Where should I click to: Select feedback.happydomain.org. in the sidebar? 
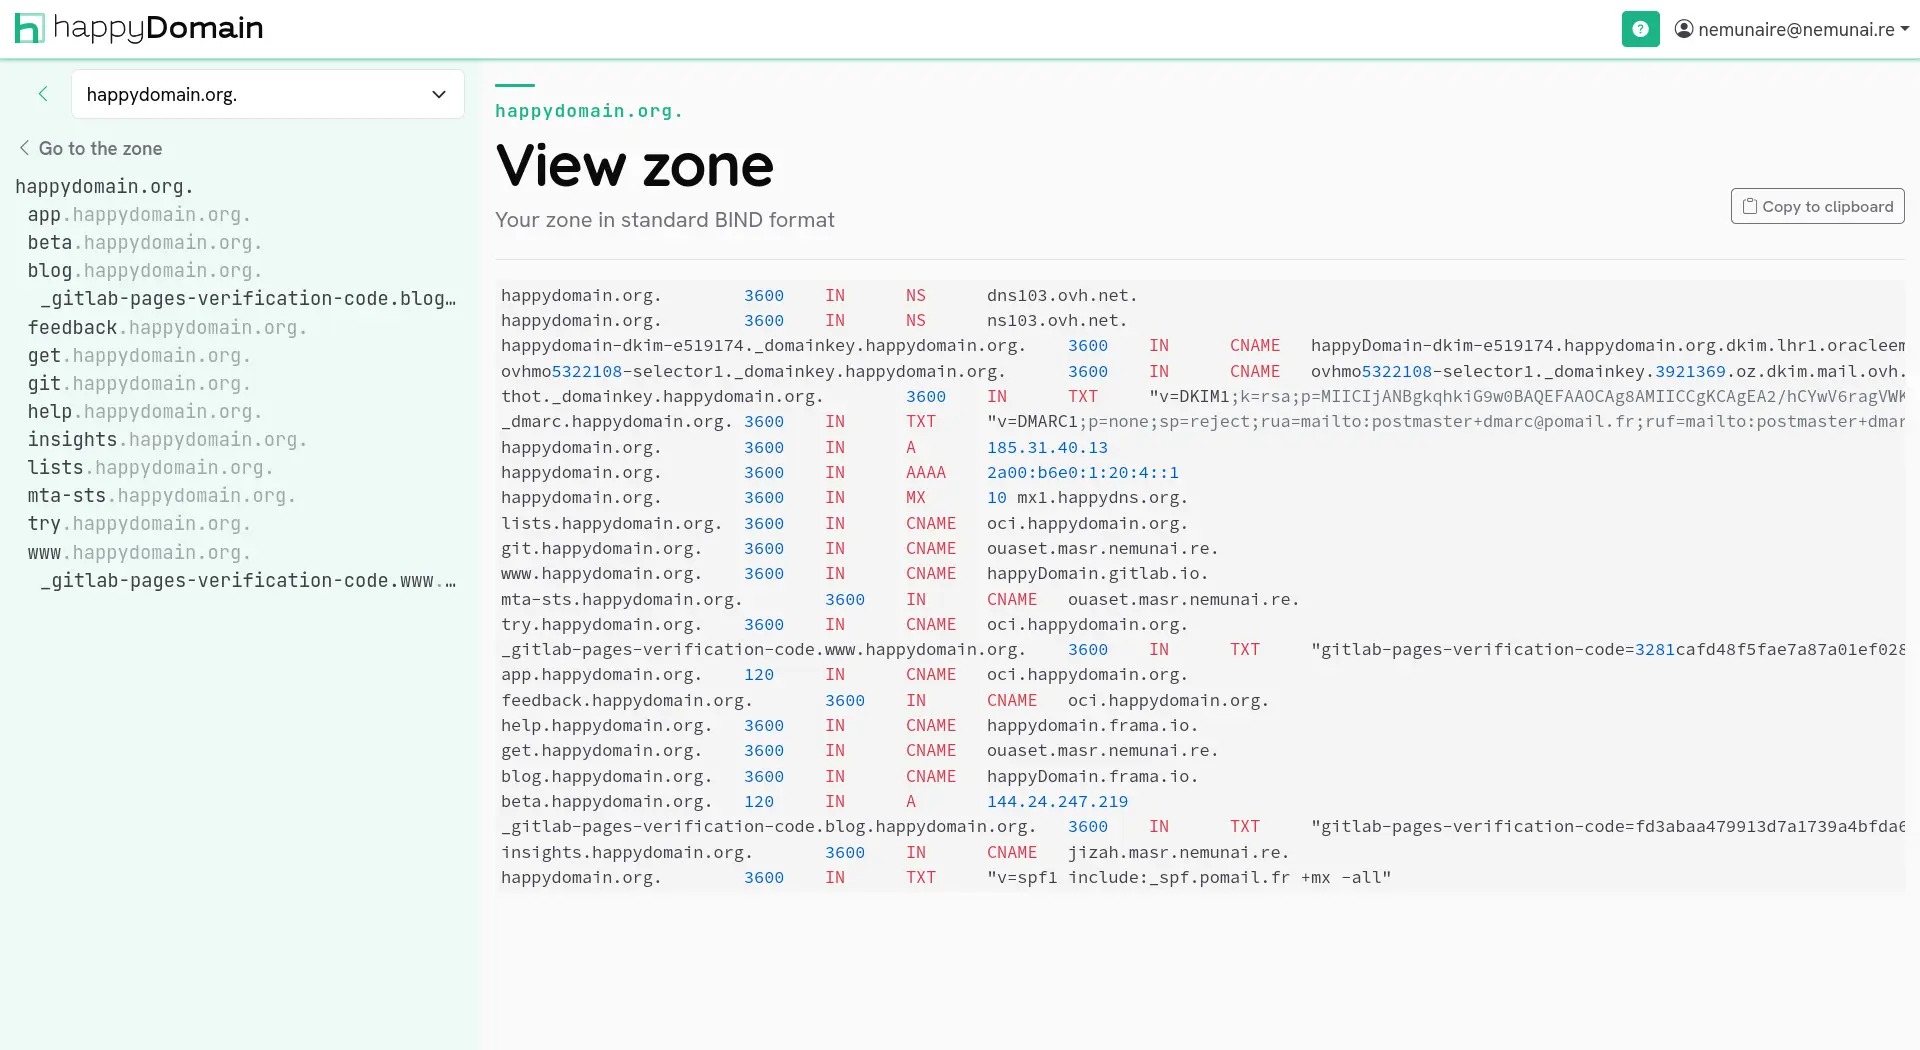pyautogui.click(x=167, y=327)
